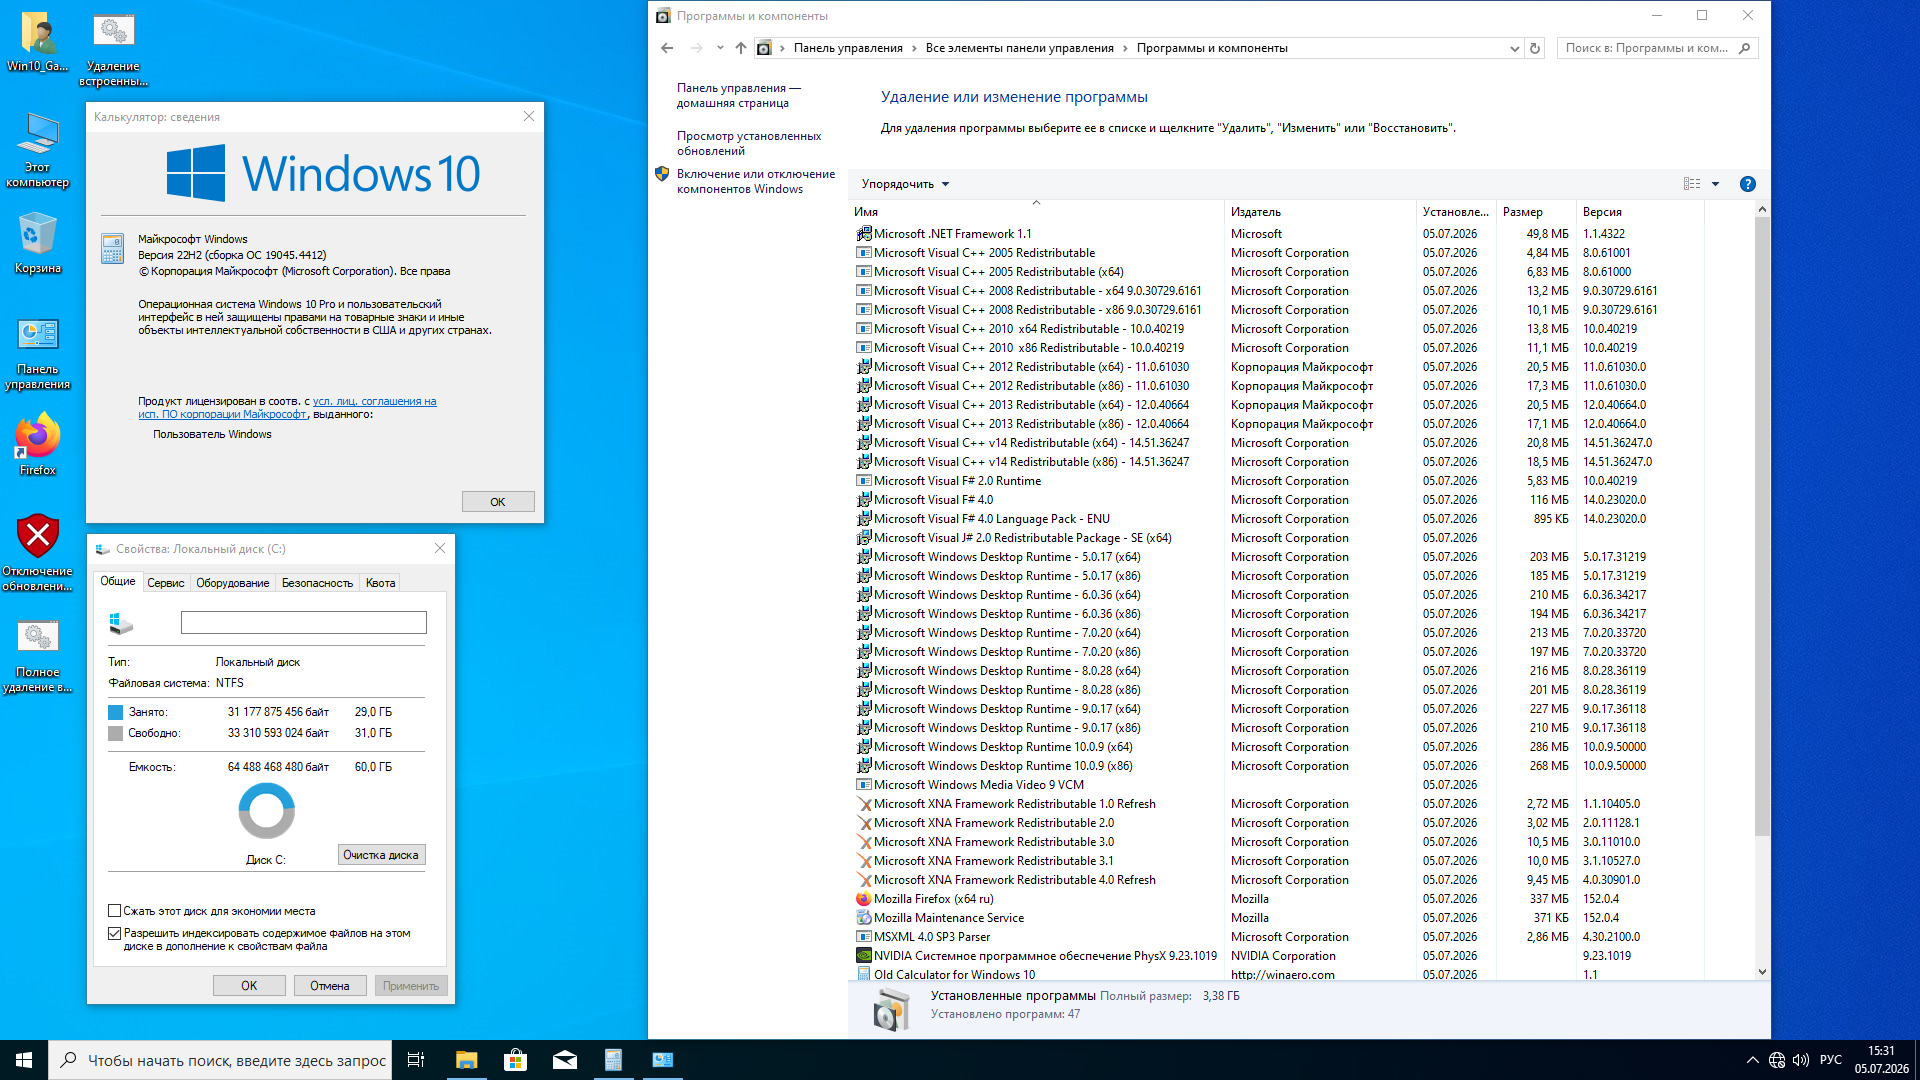Open the license agreement link
Screen dimensions: 1920x1080
288,408
